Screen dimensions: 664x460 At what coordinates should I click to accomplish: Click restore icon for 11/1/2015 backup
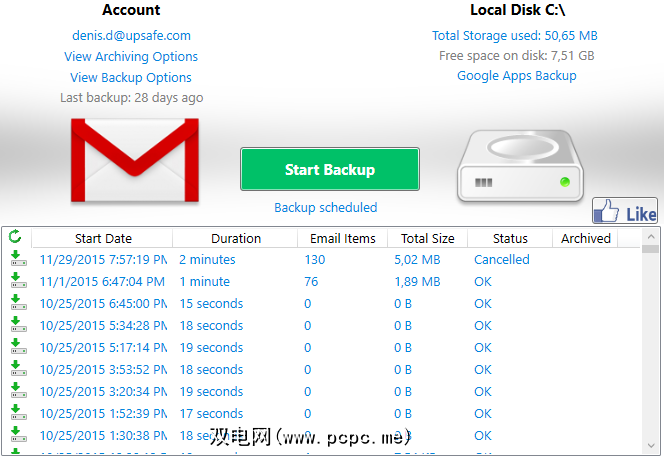coord(17,282)
